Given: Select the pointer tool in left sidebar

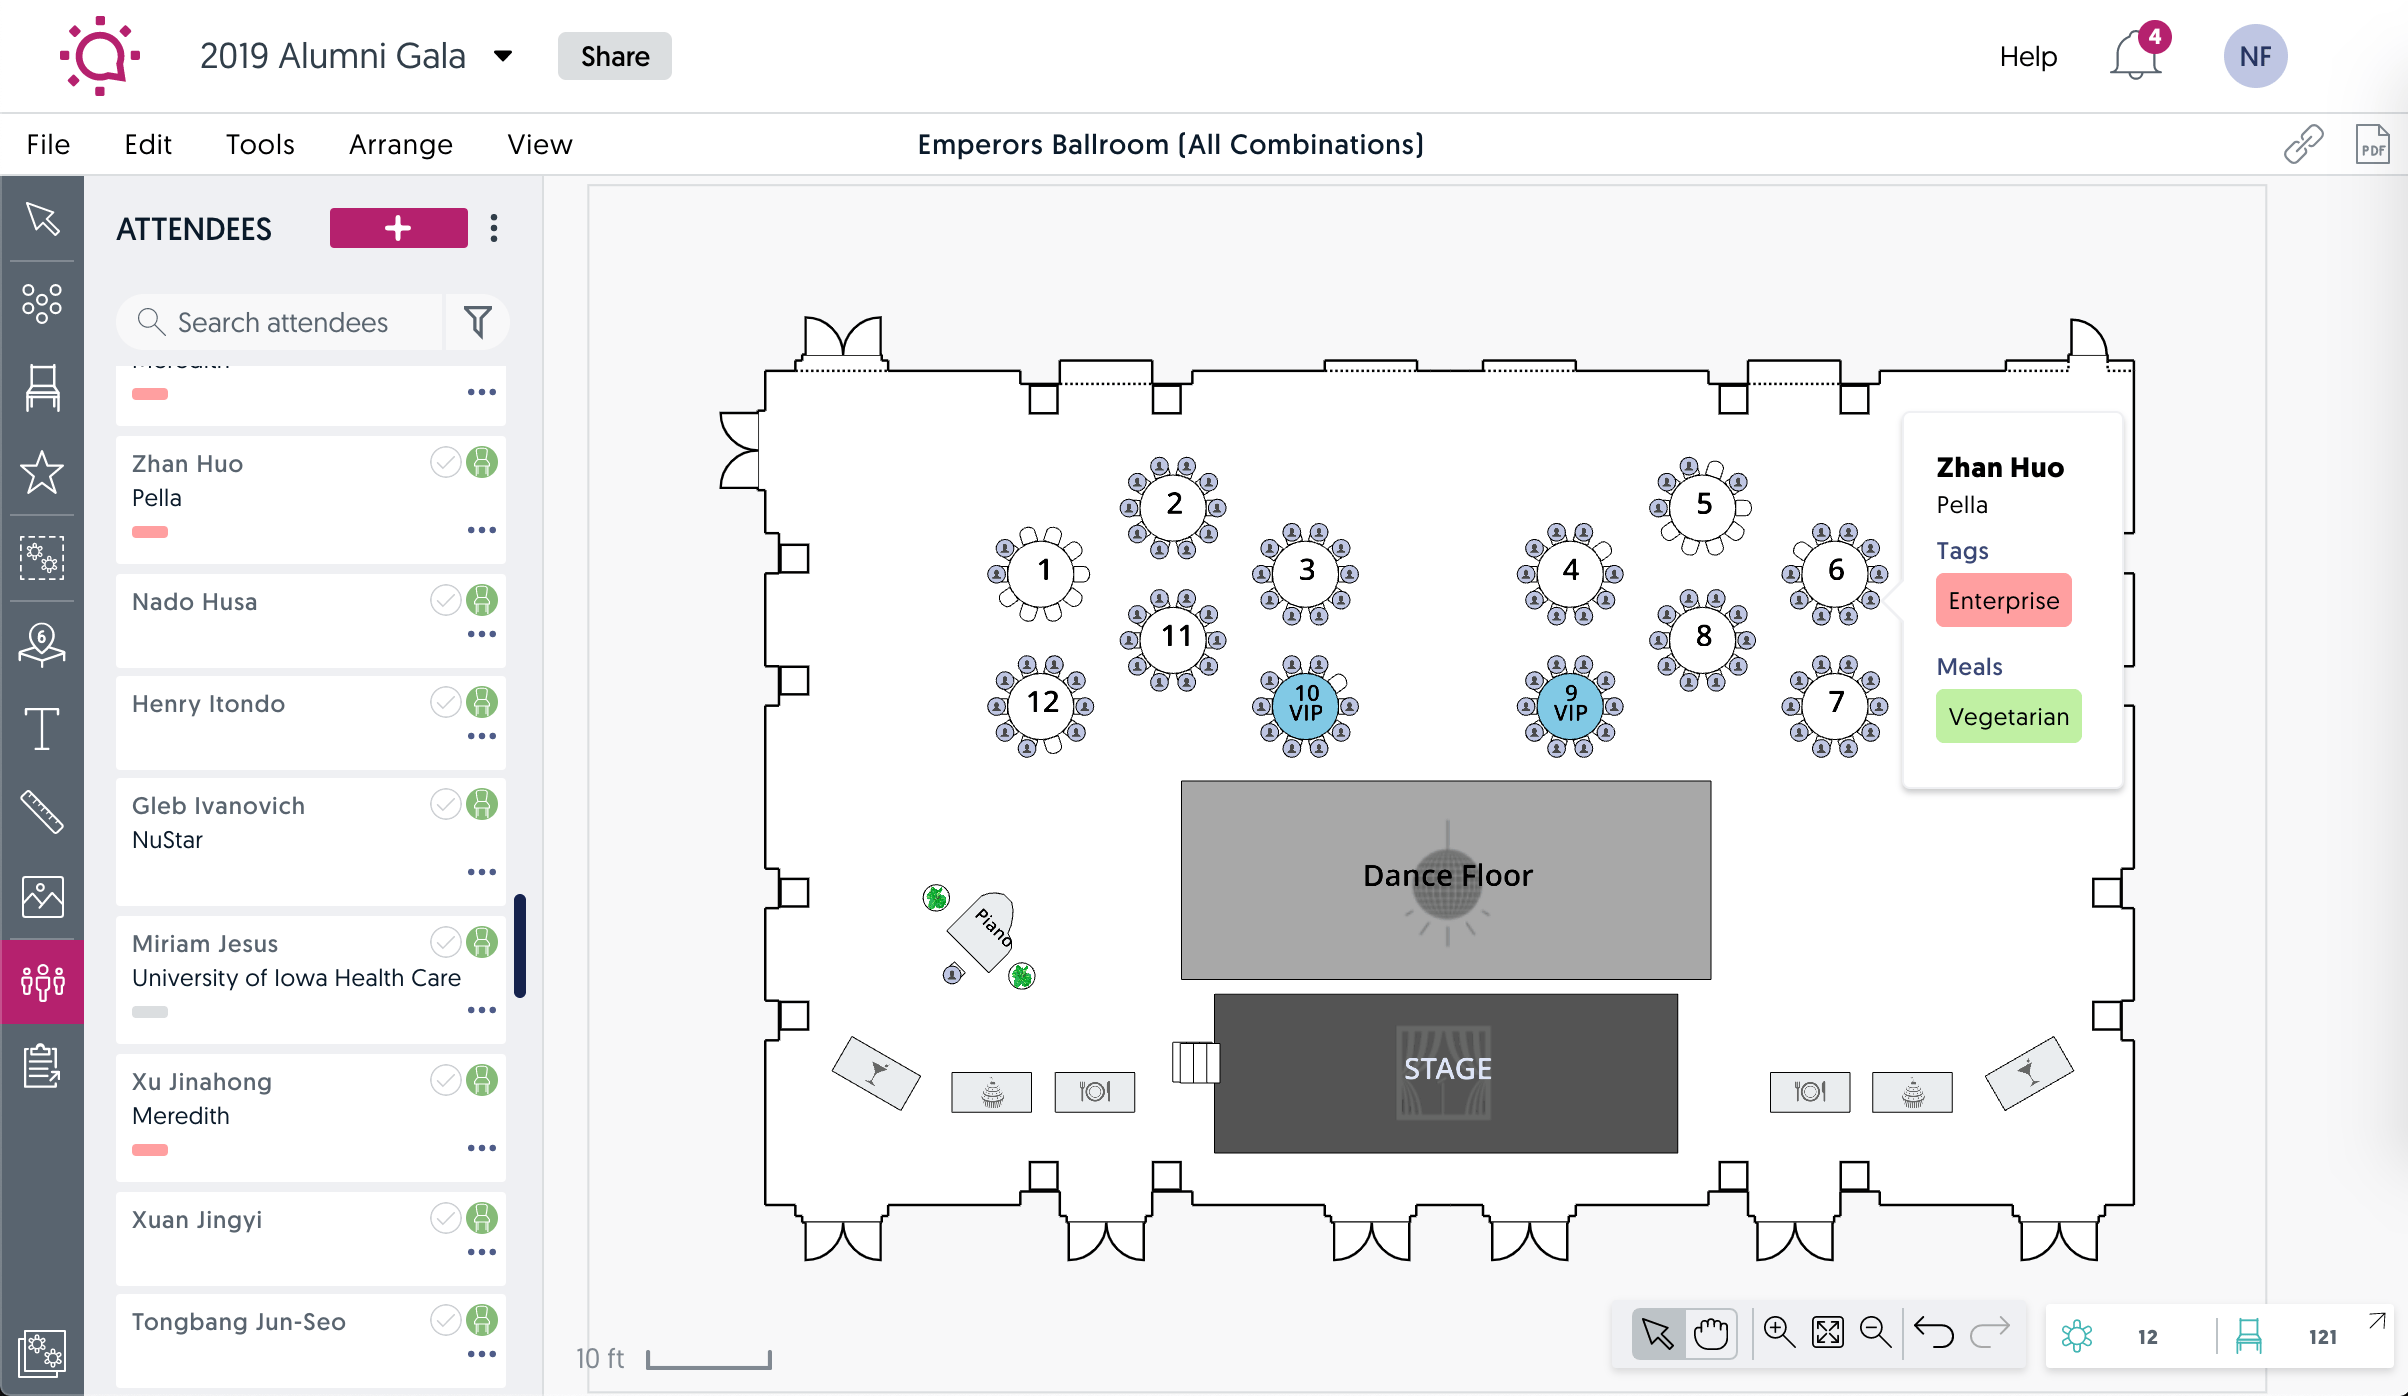Looking at the screenshot, I should tap(42, 219).
